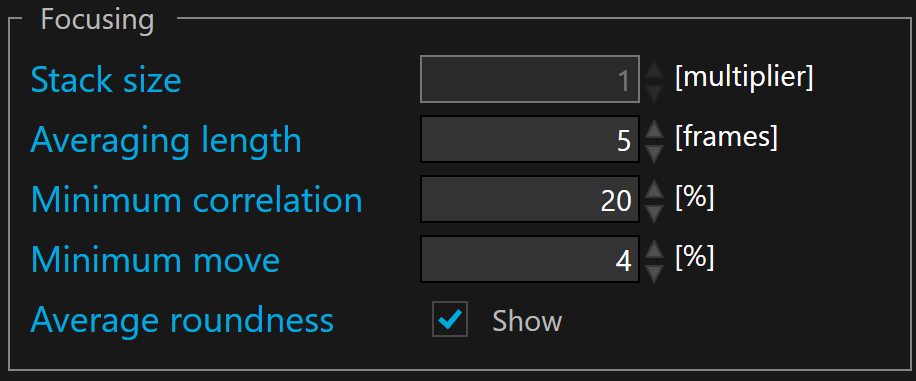Click the Focusing group header
The width and height of the screenshot is (916, 381).
coord(98,20)
